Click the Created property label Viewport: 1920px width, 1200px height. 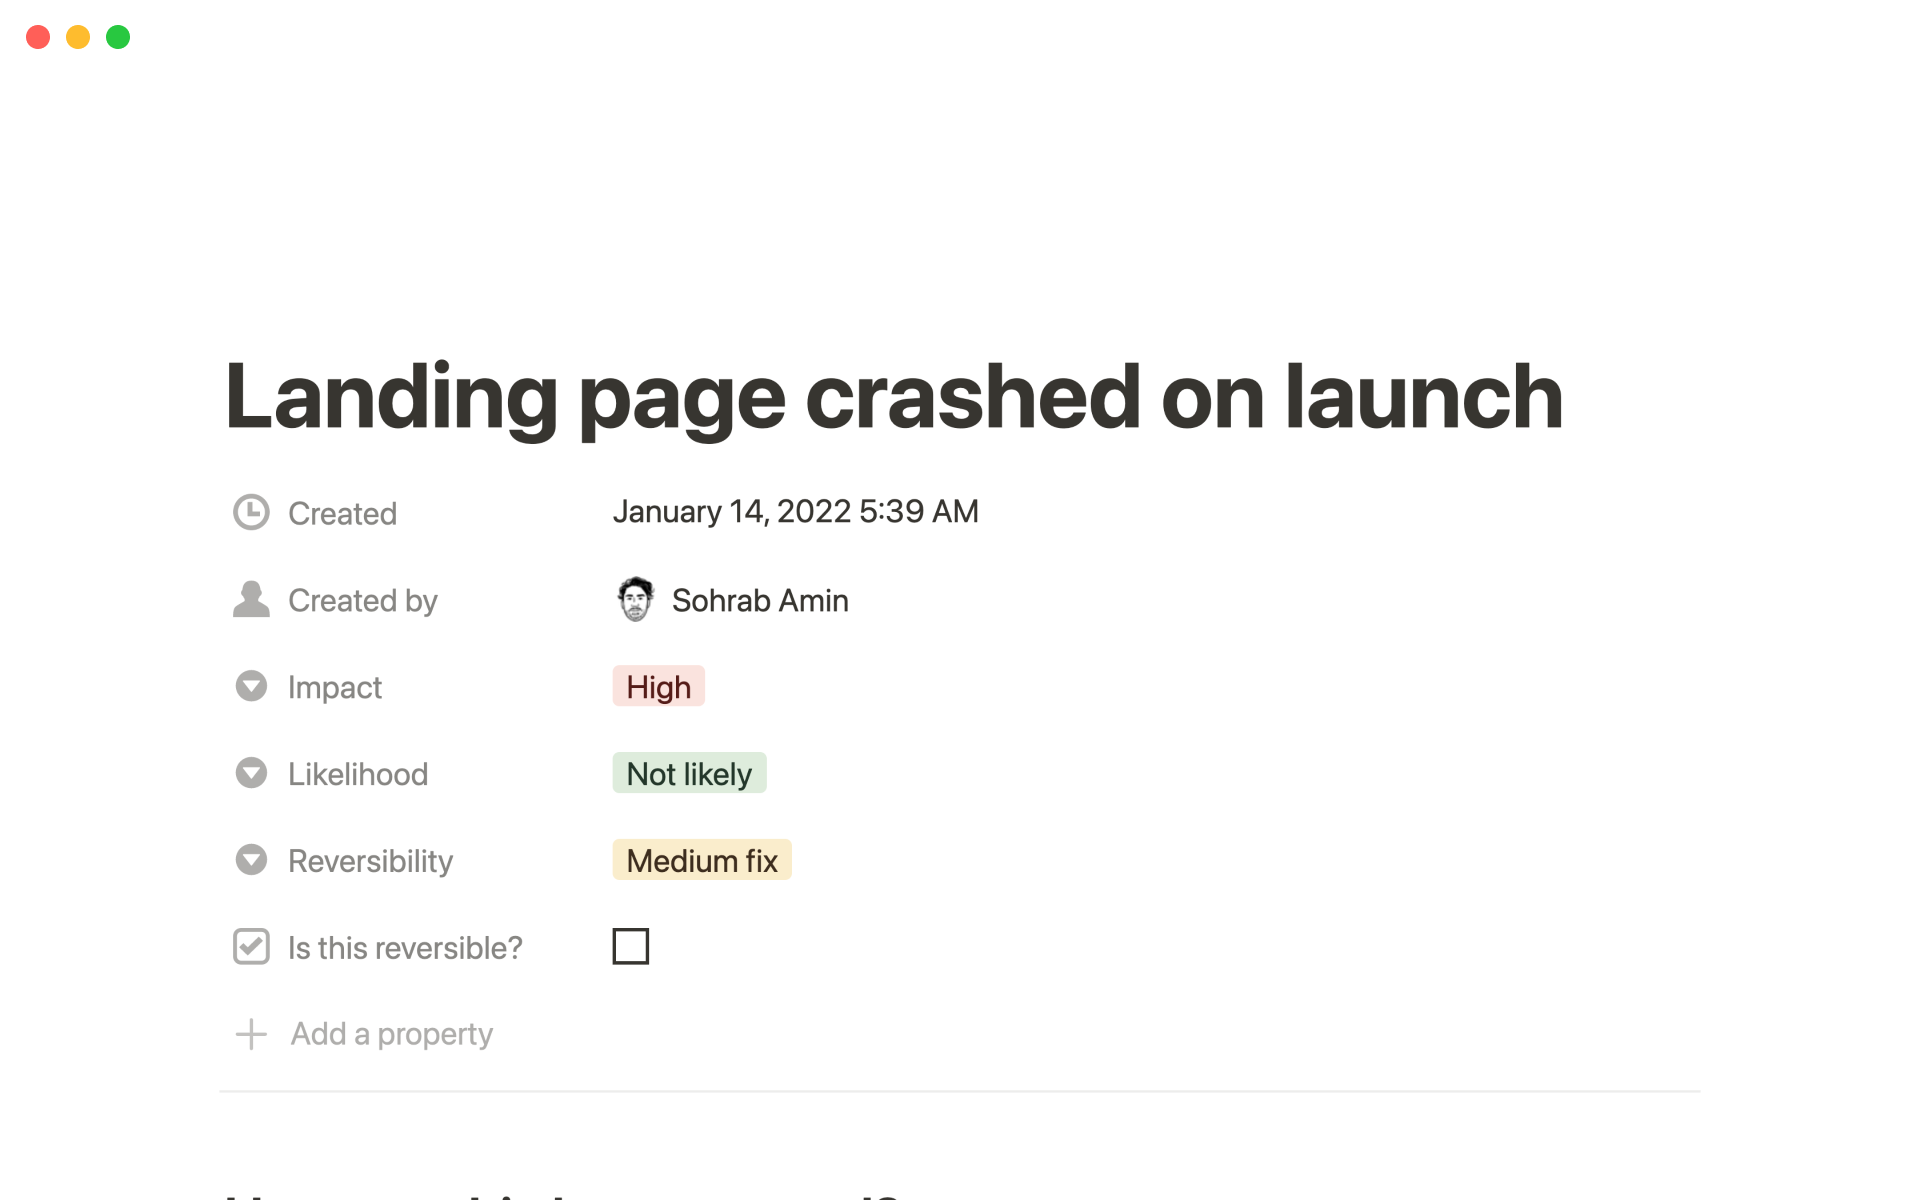coord(342,513)
